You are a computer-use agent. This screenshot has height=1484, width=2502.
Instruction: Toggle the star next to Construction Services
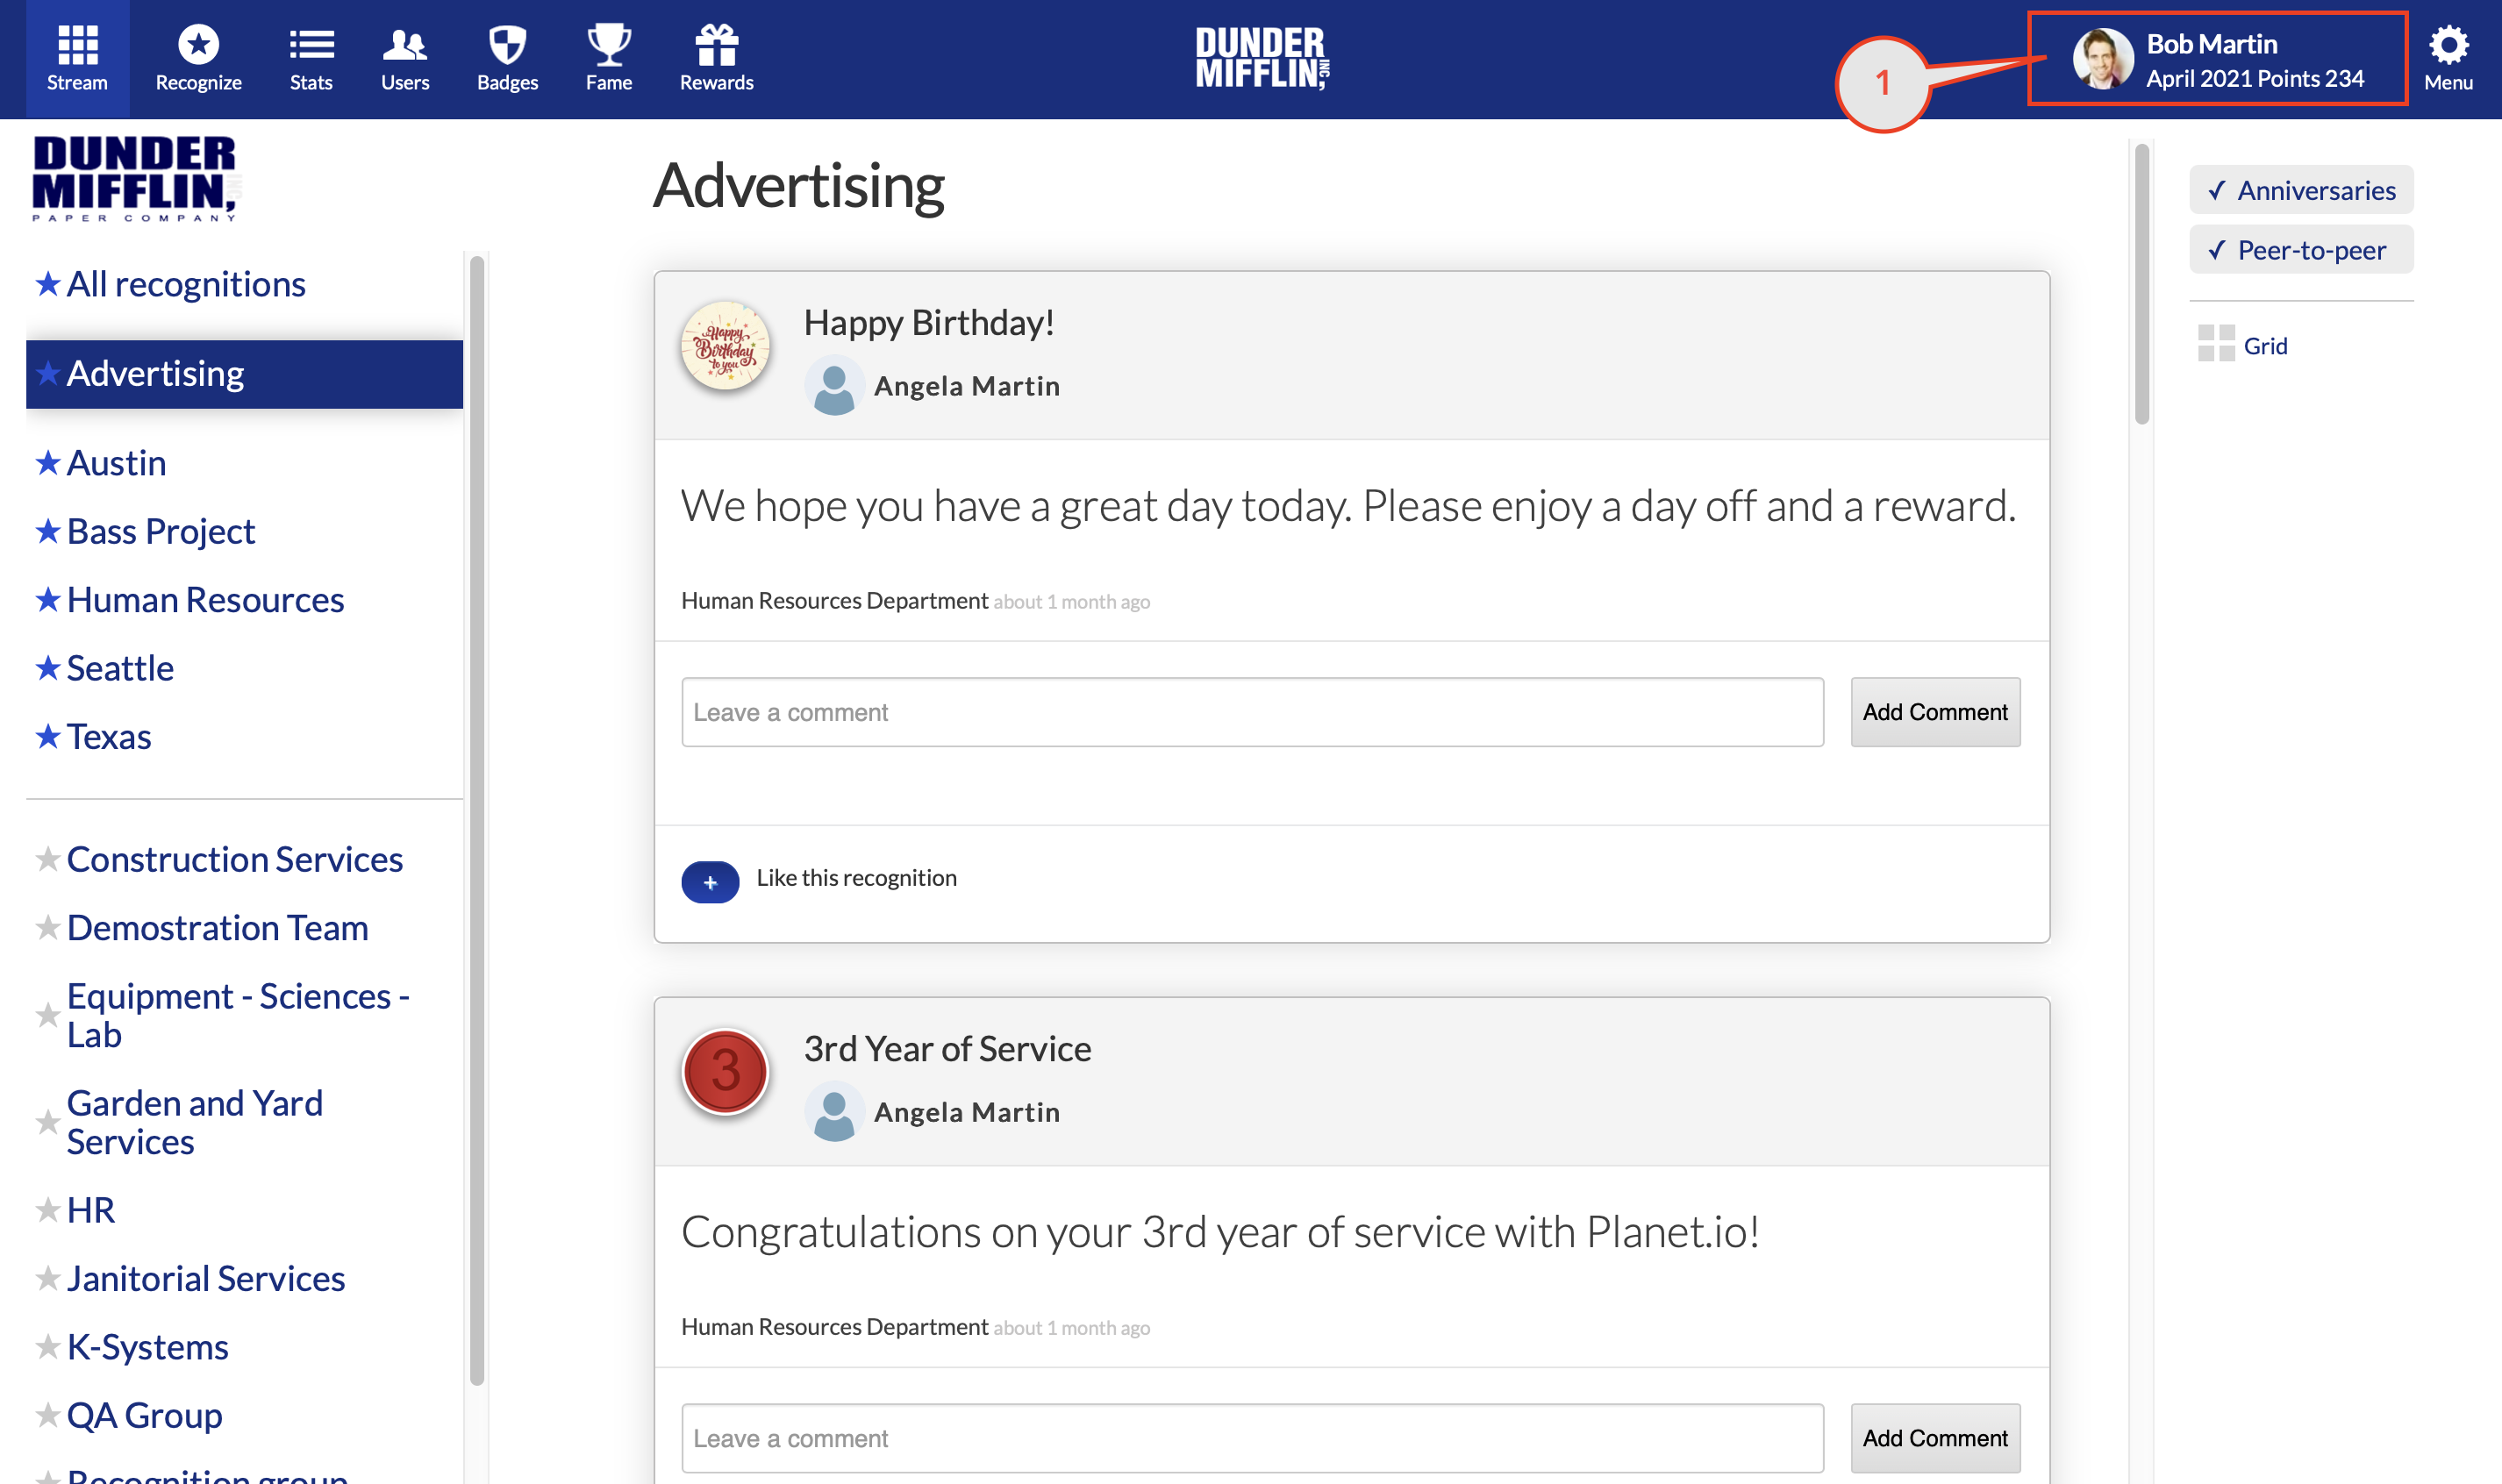tap(47, 859)
